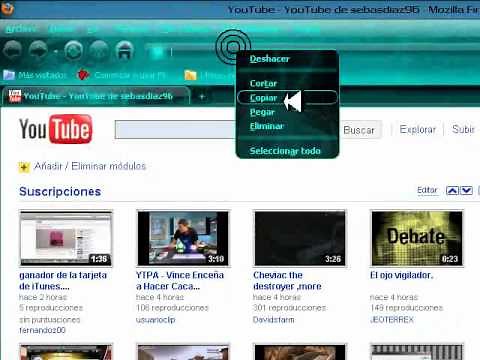Click the YouTube favicon on the tab
The image size is (480, 360).
(x=15, y=96)
